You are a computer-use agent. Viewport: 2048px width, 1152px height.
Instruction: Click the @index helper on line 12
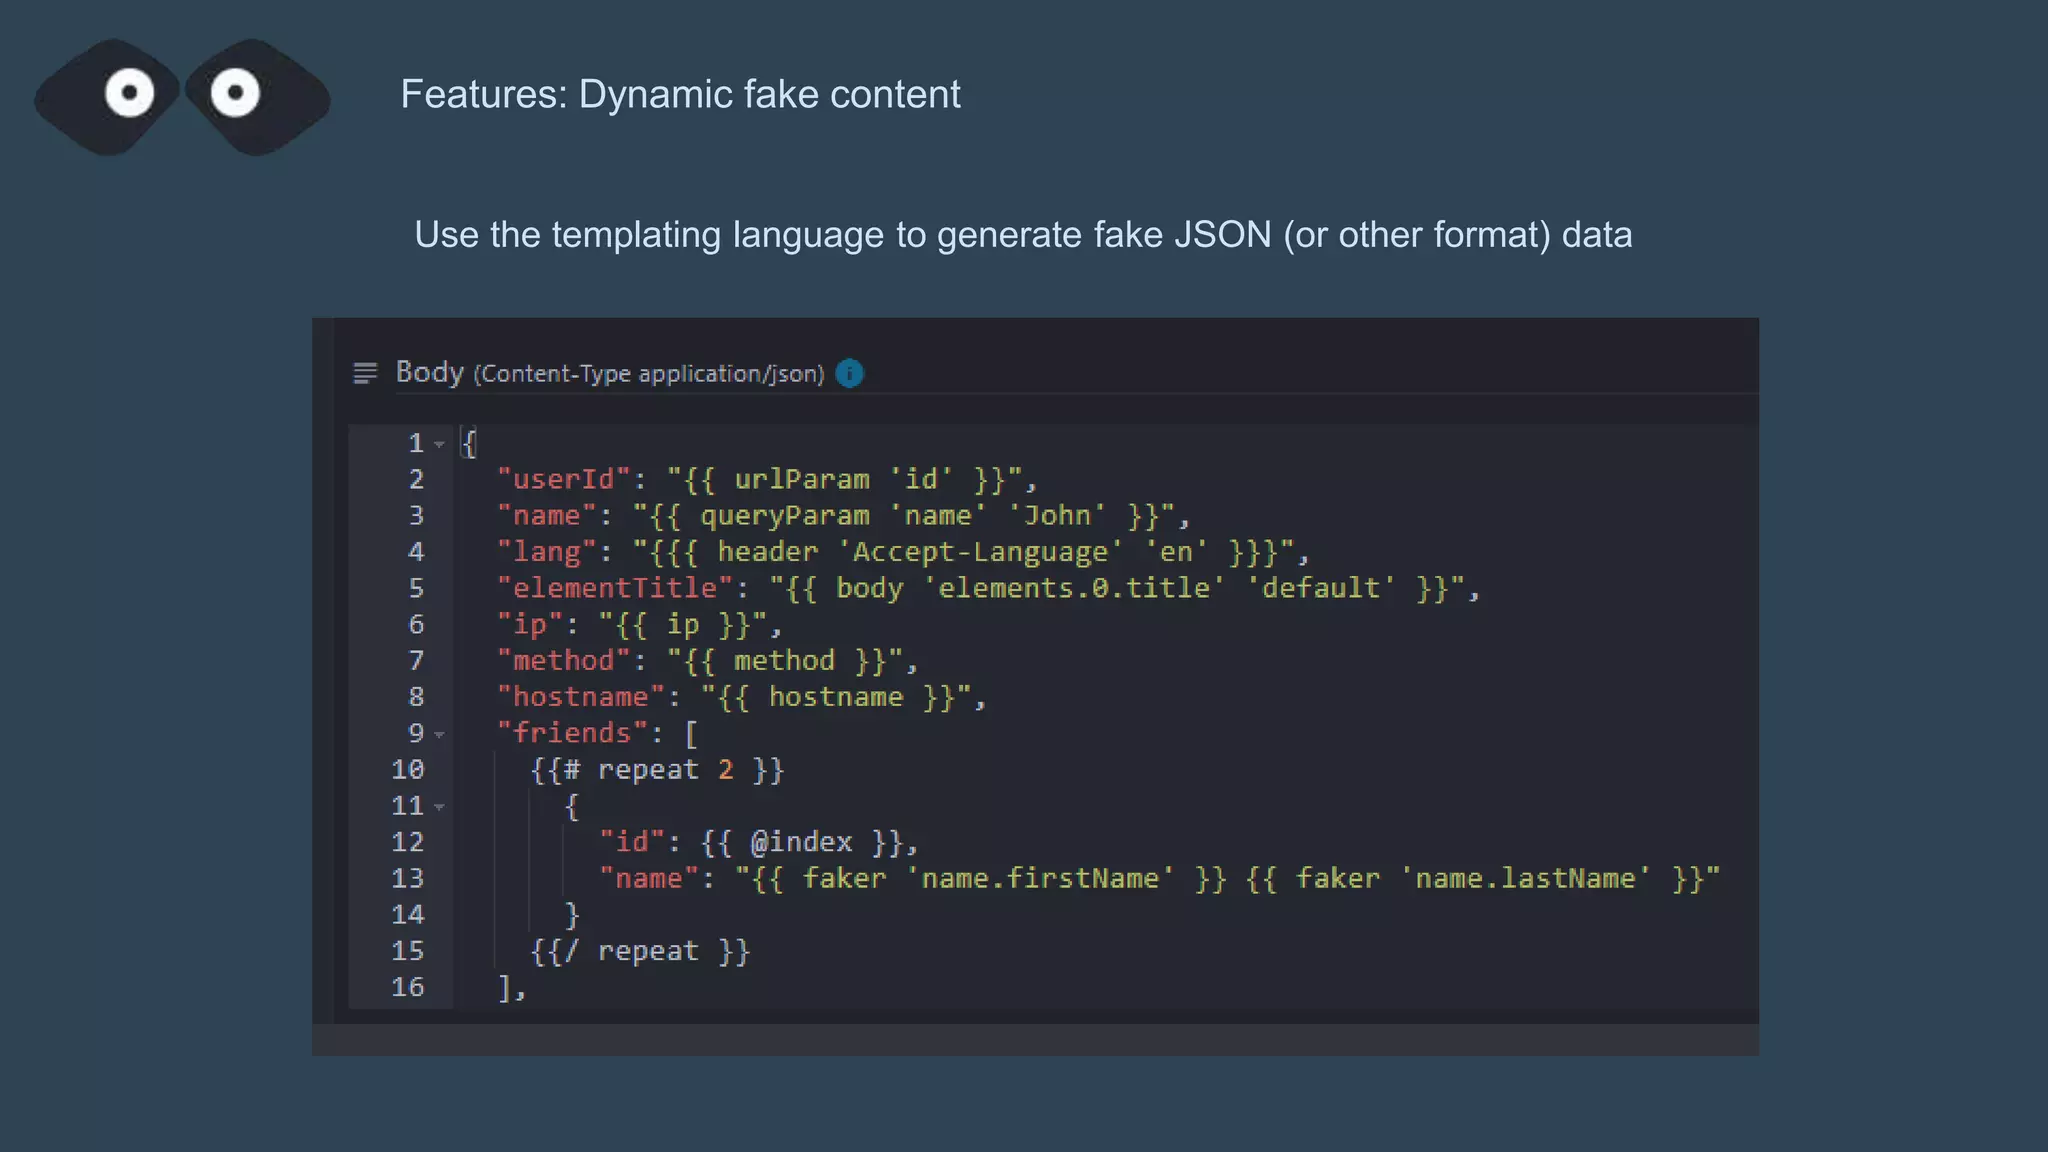(801, 843)
